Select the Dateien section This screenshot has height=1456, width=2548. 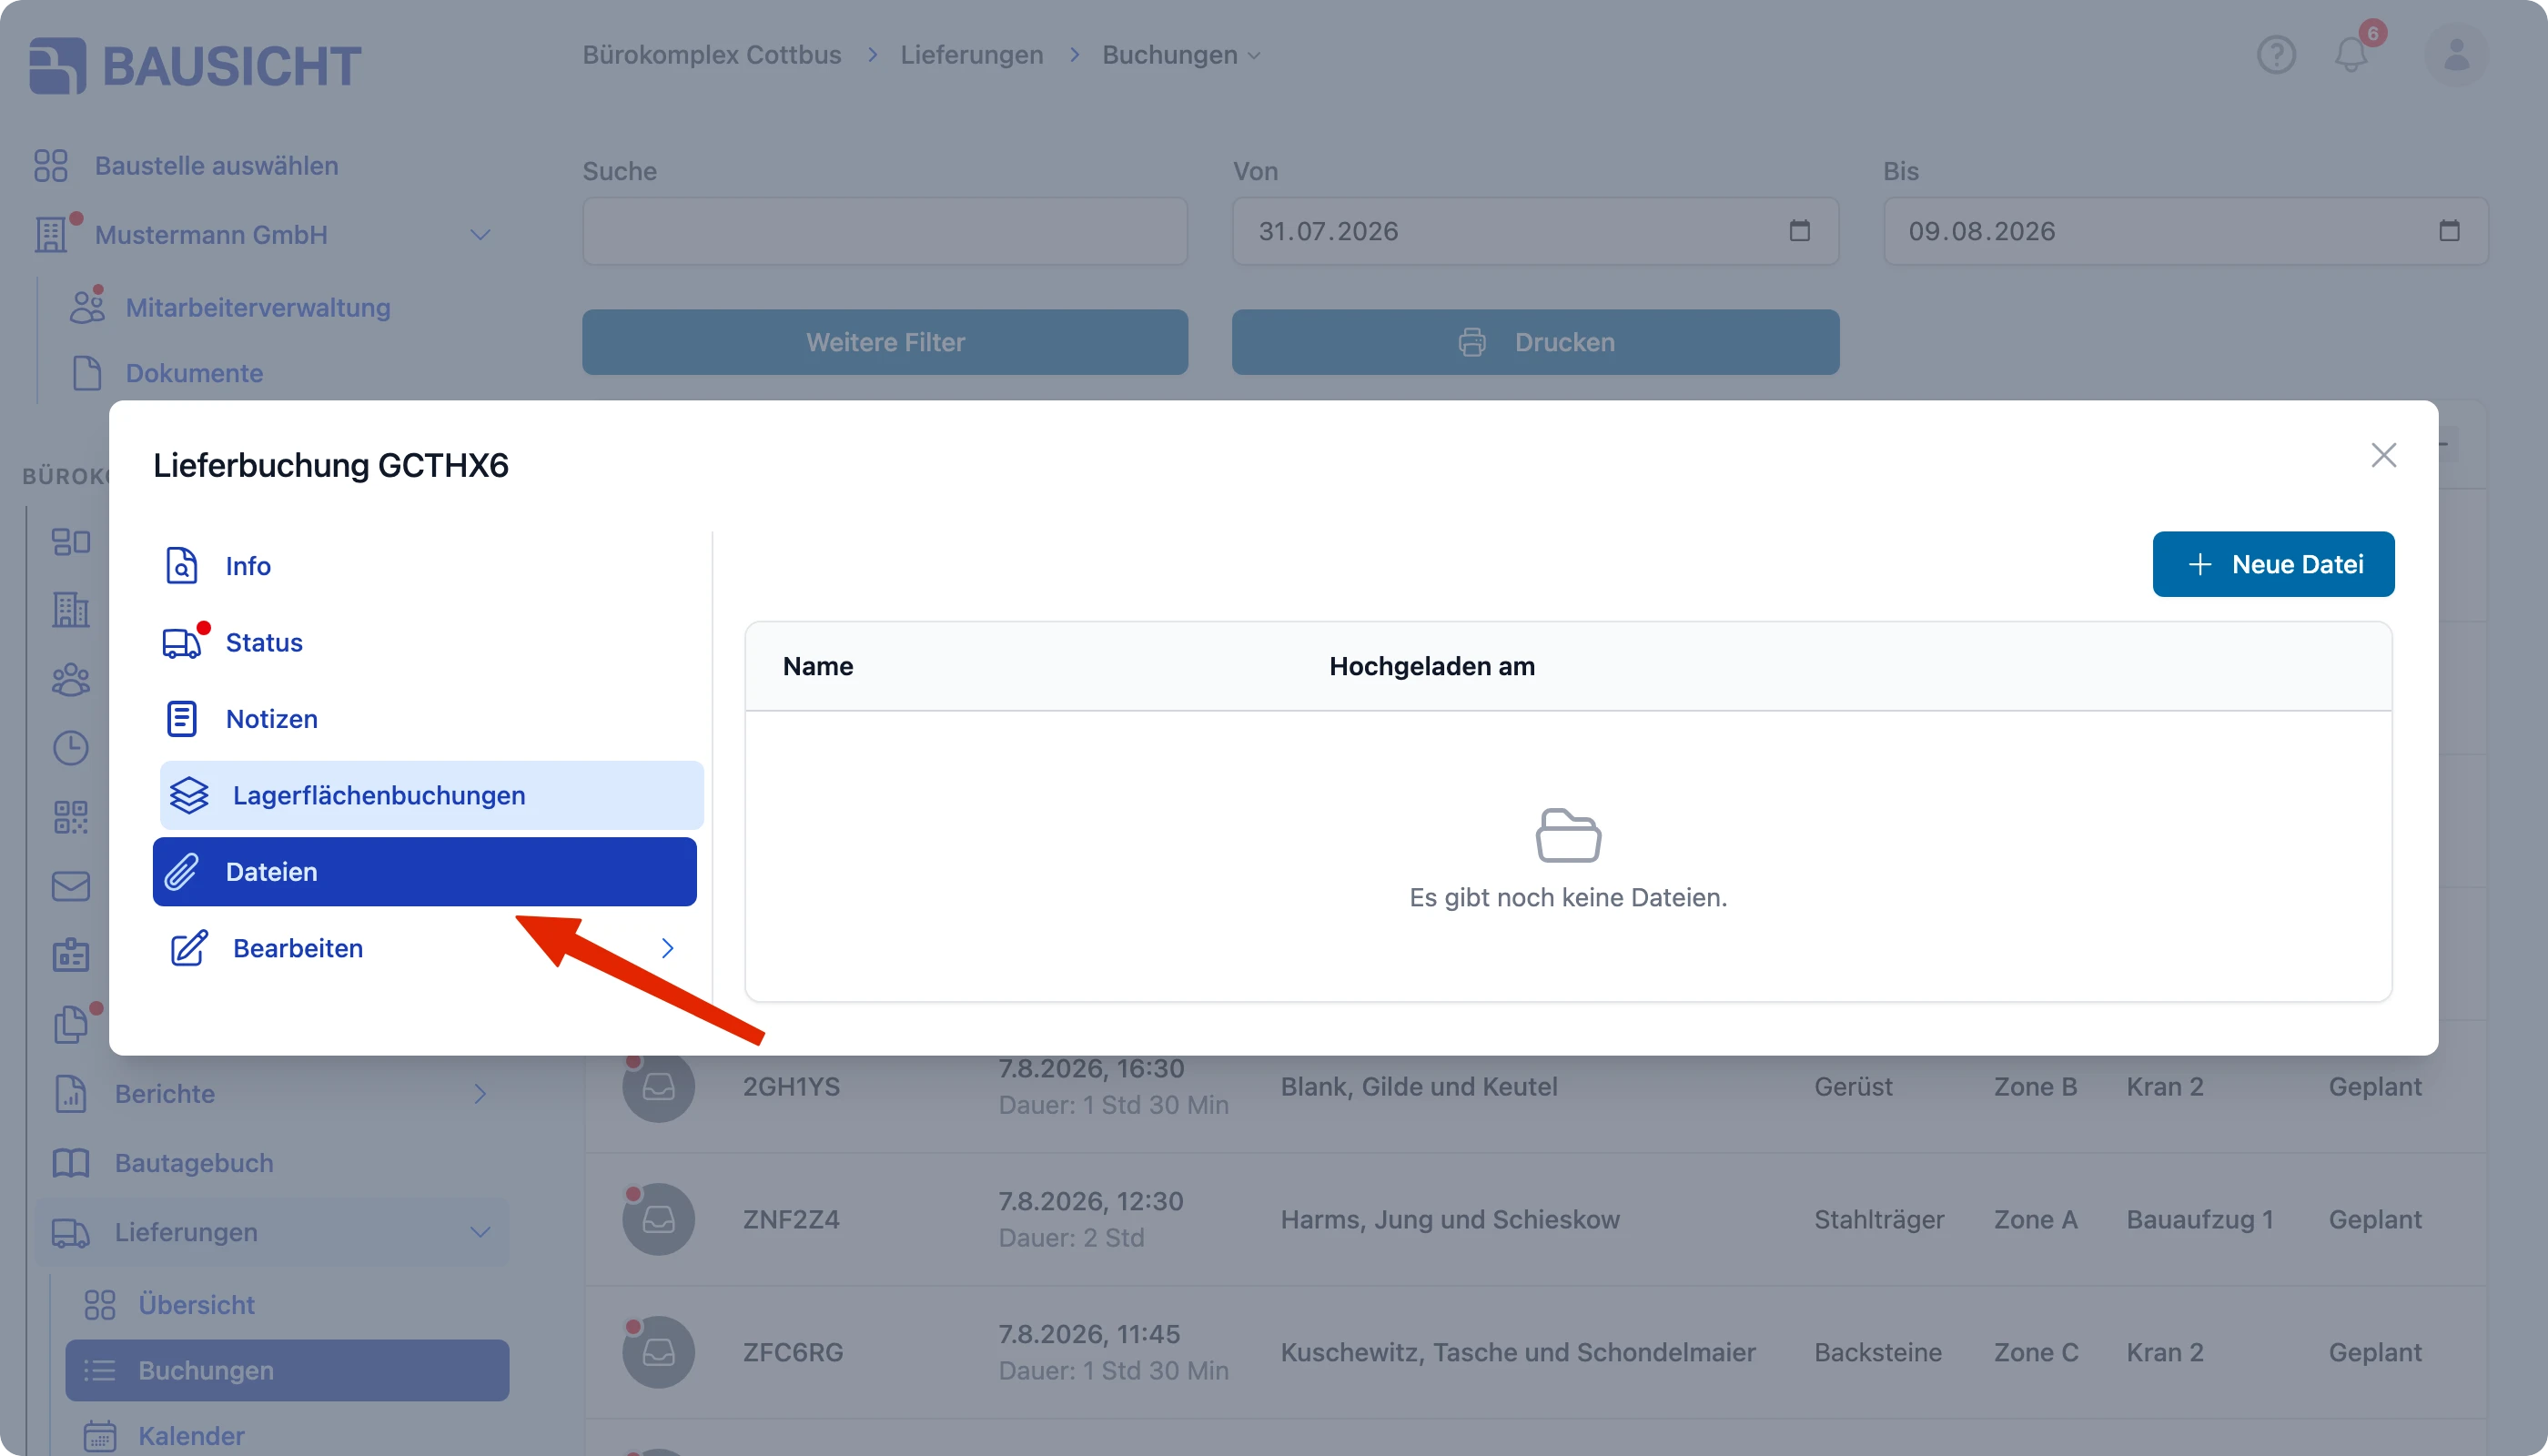(425, 872)
